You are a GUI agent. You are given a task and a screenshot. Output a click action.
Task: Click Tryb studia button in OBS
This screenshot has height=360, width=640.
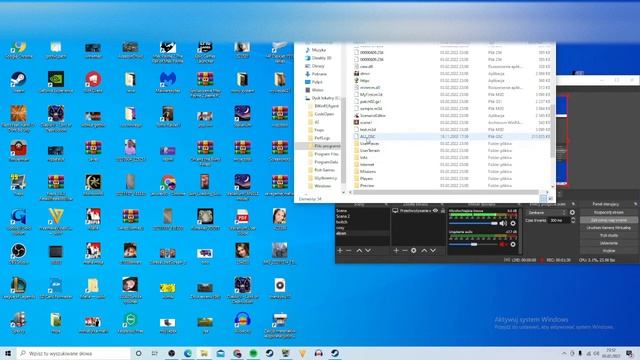(609, 236)
